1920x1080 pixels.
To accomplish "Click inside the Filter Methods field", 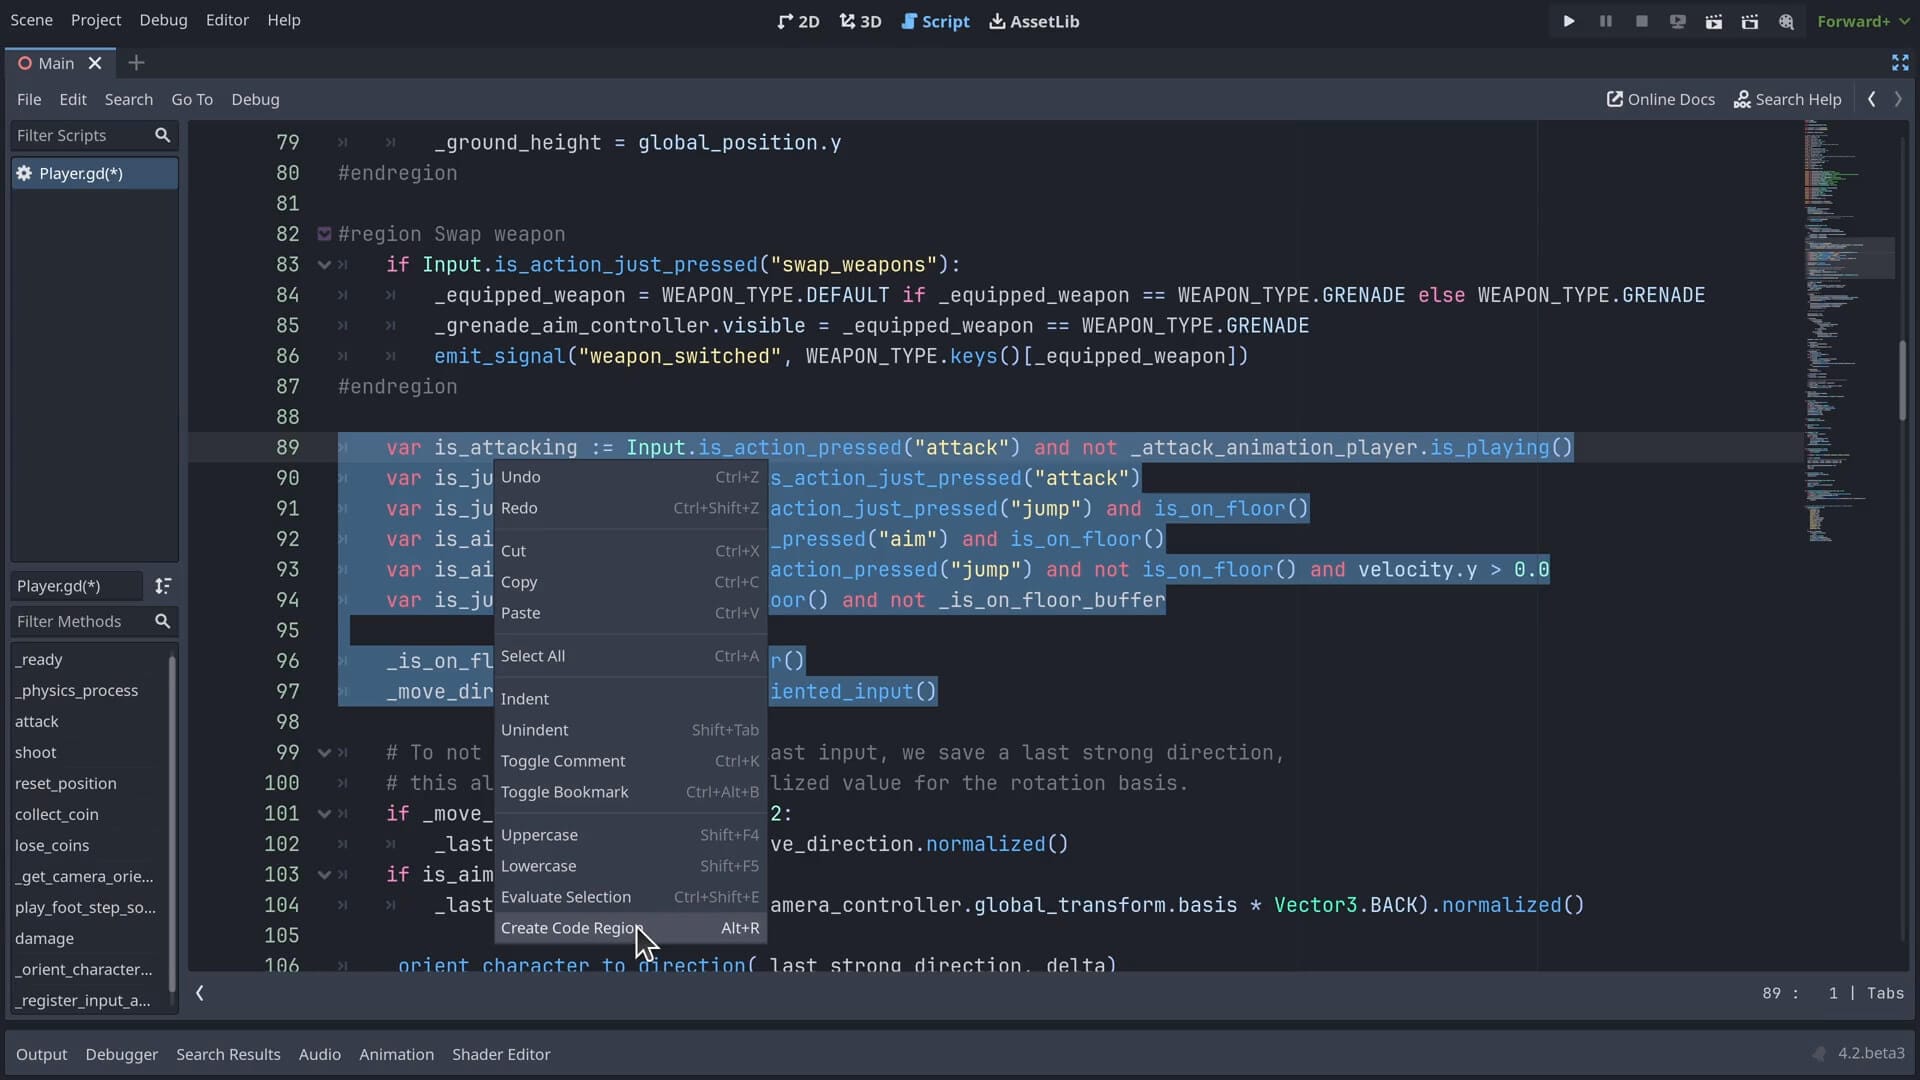I will click(x=80, y=621).
